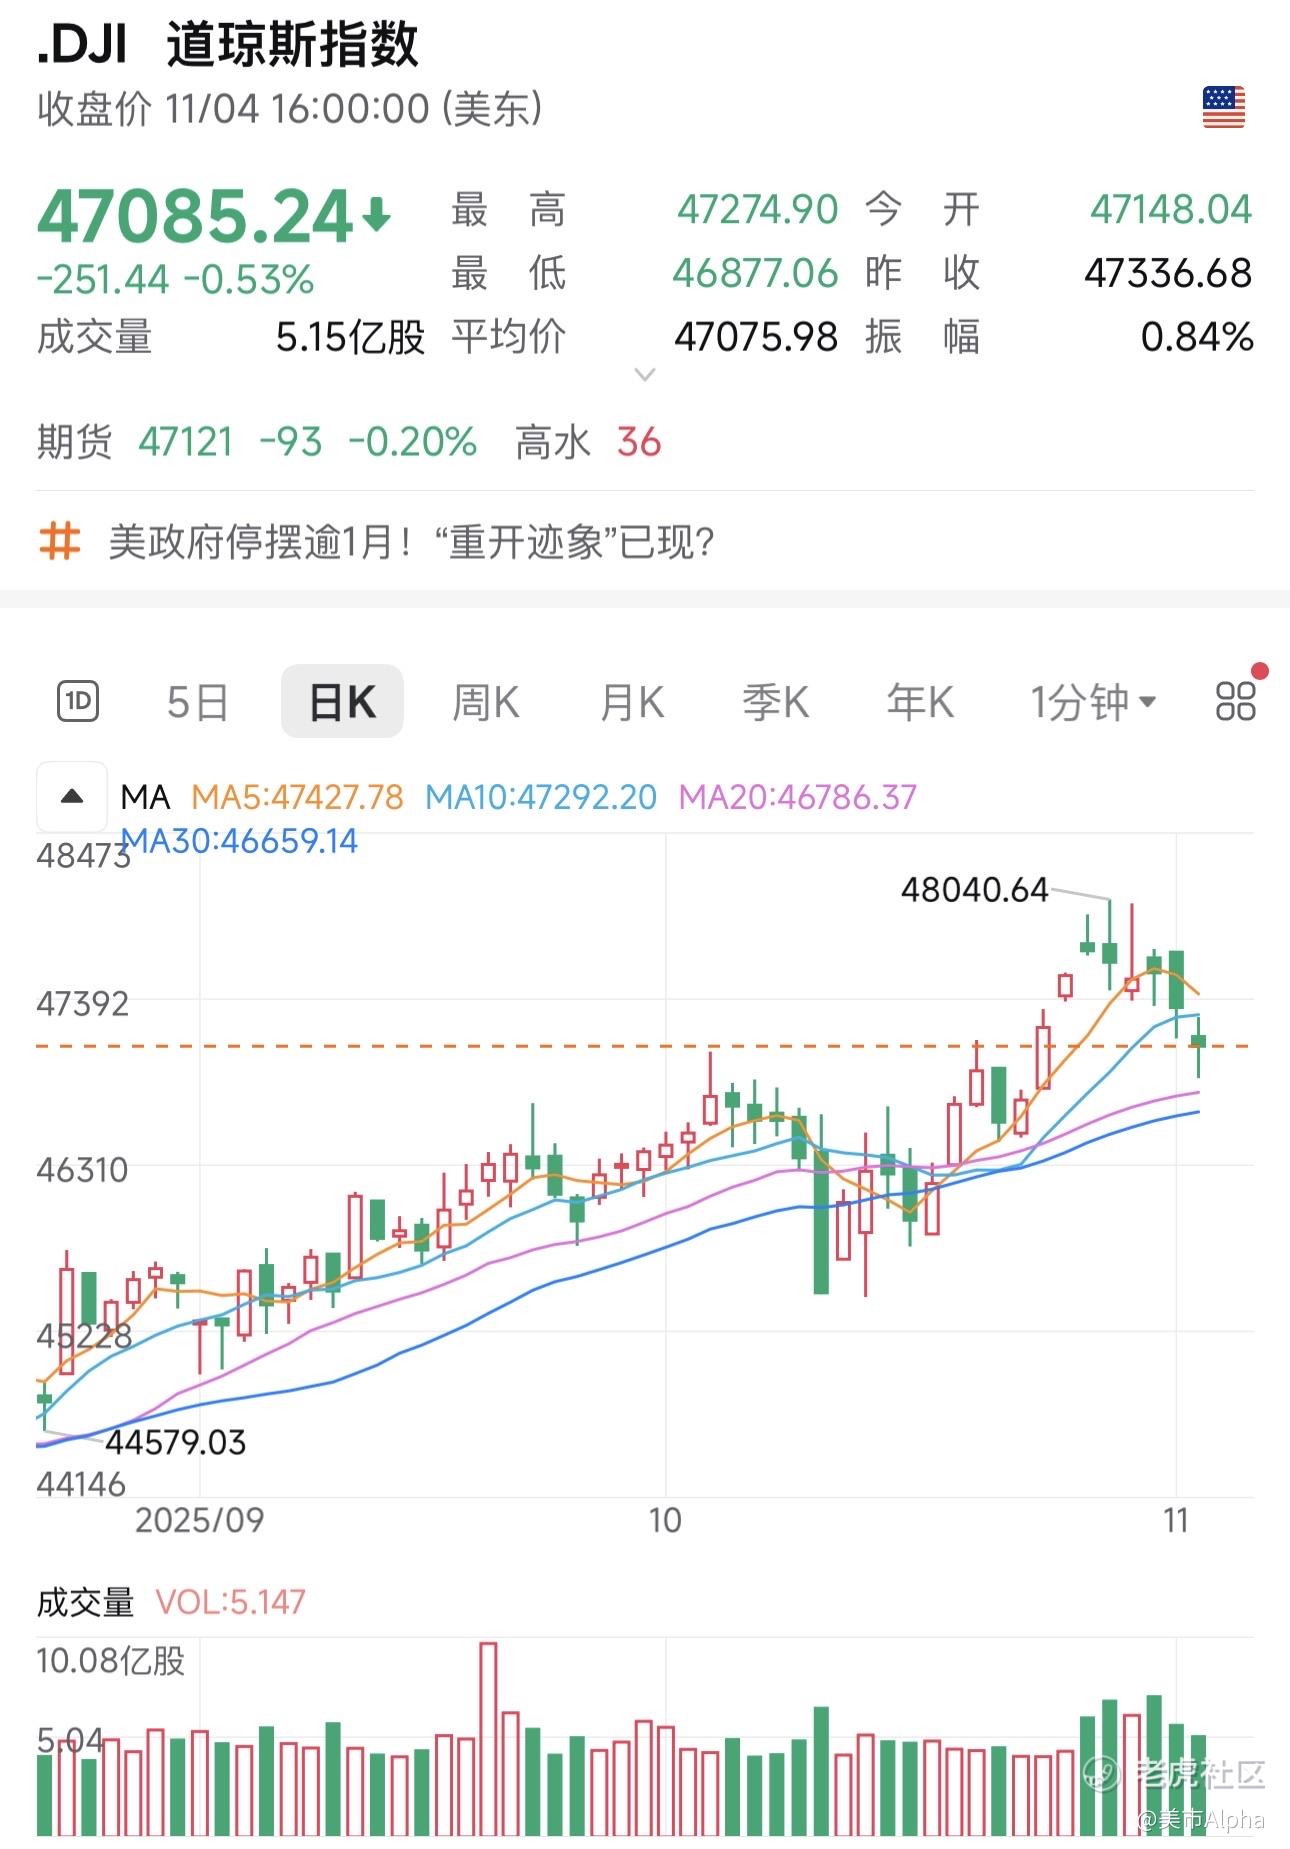Switch to the 5日 chart tab

tap(197, 702)
